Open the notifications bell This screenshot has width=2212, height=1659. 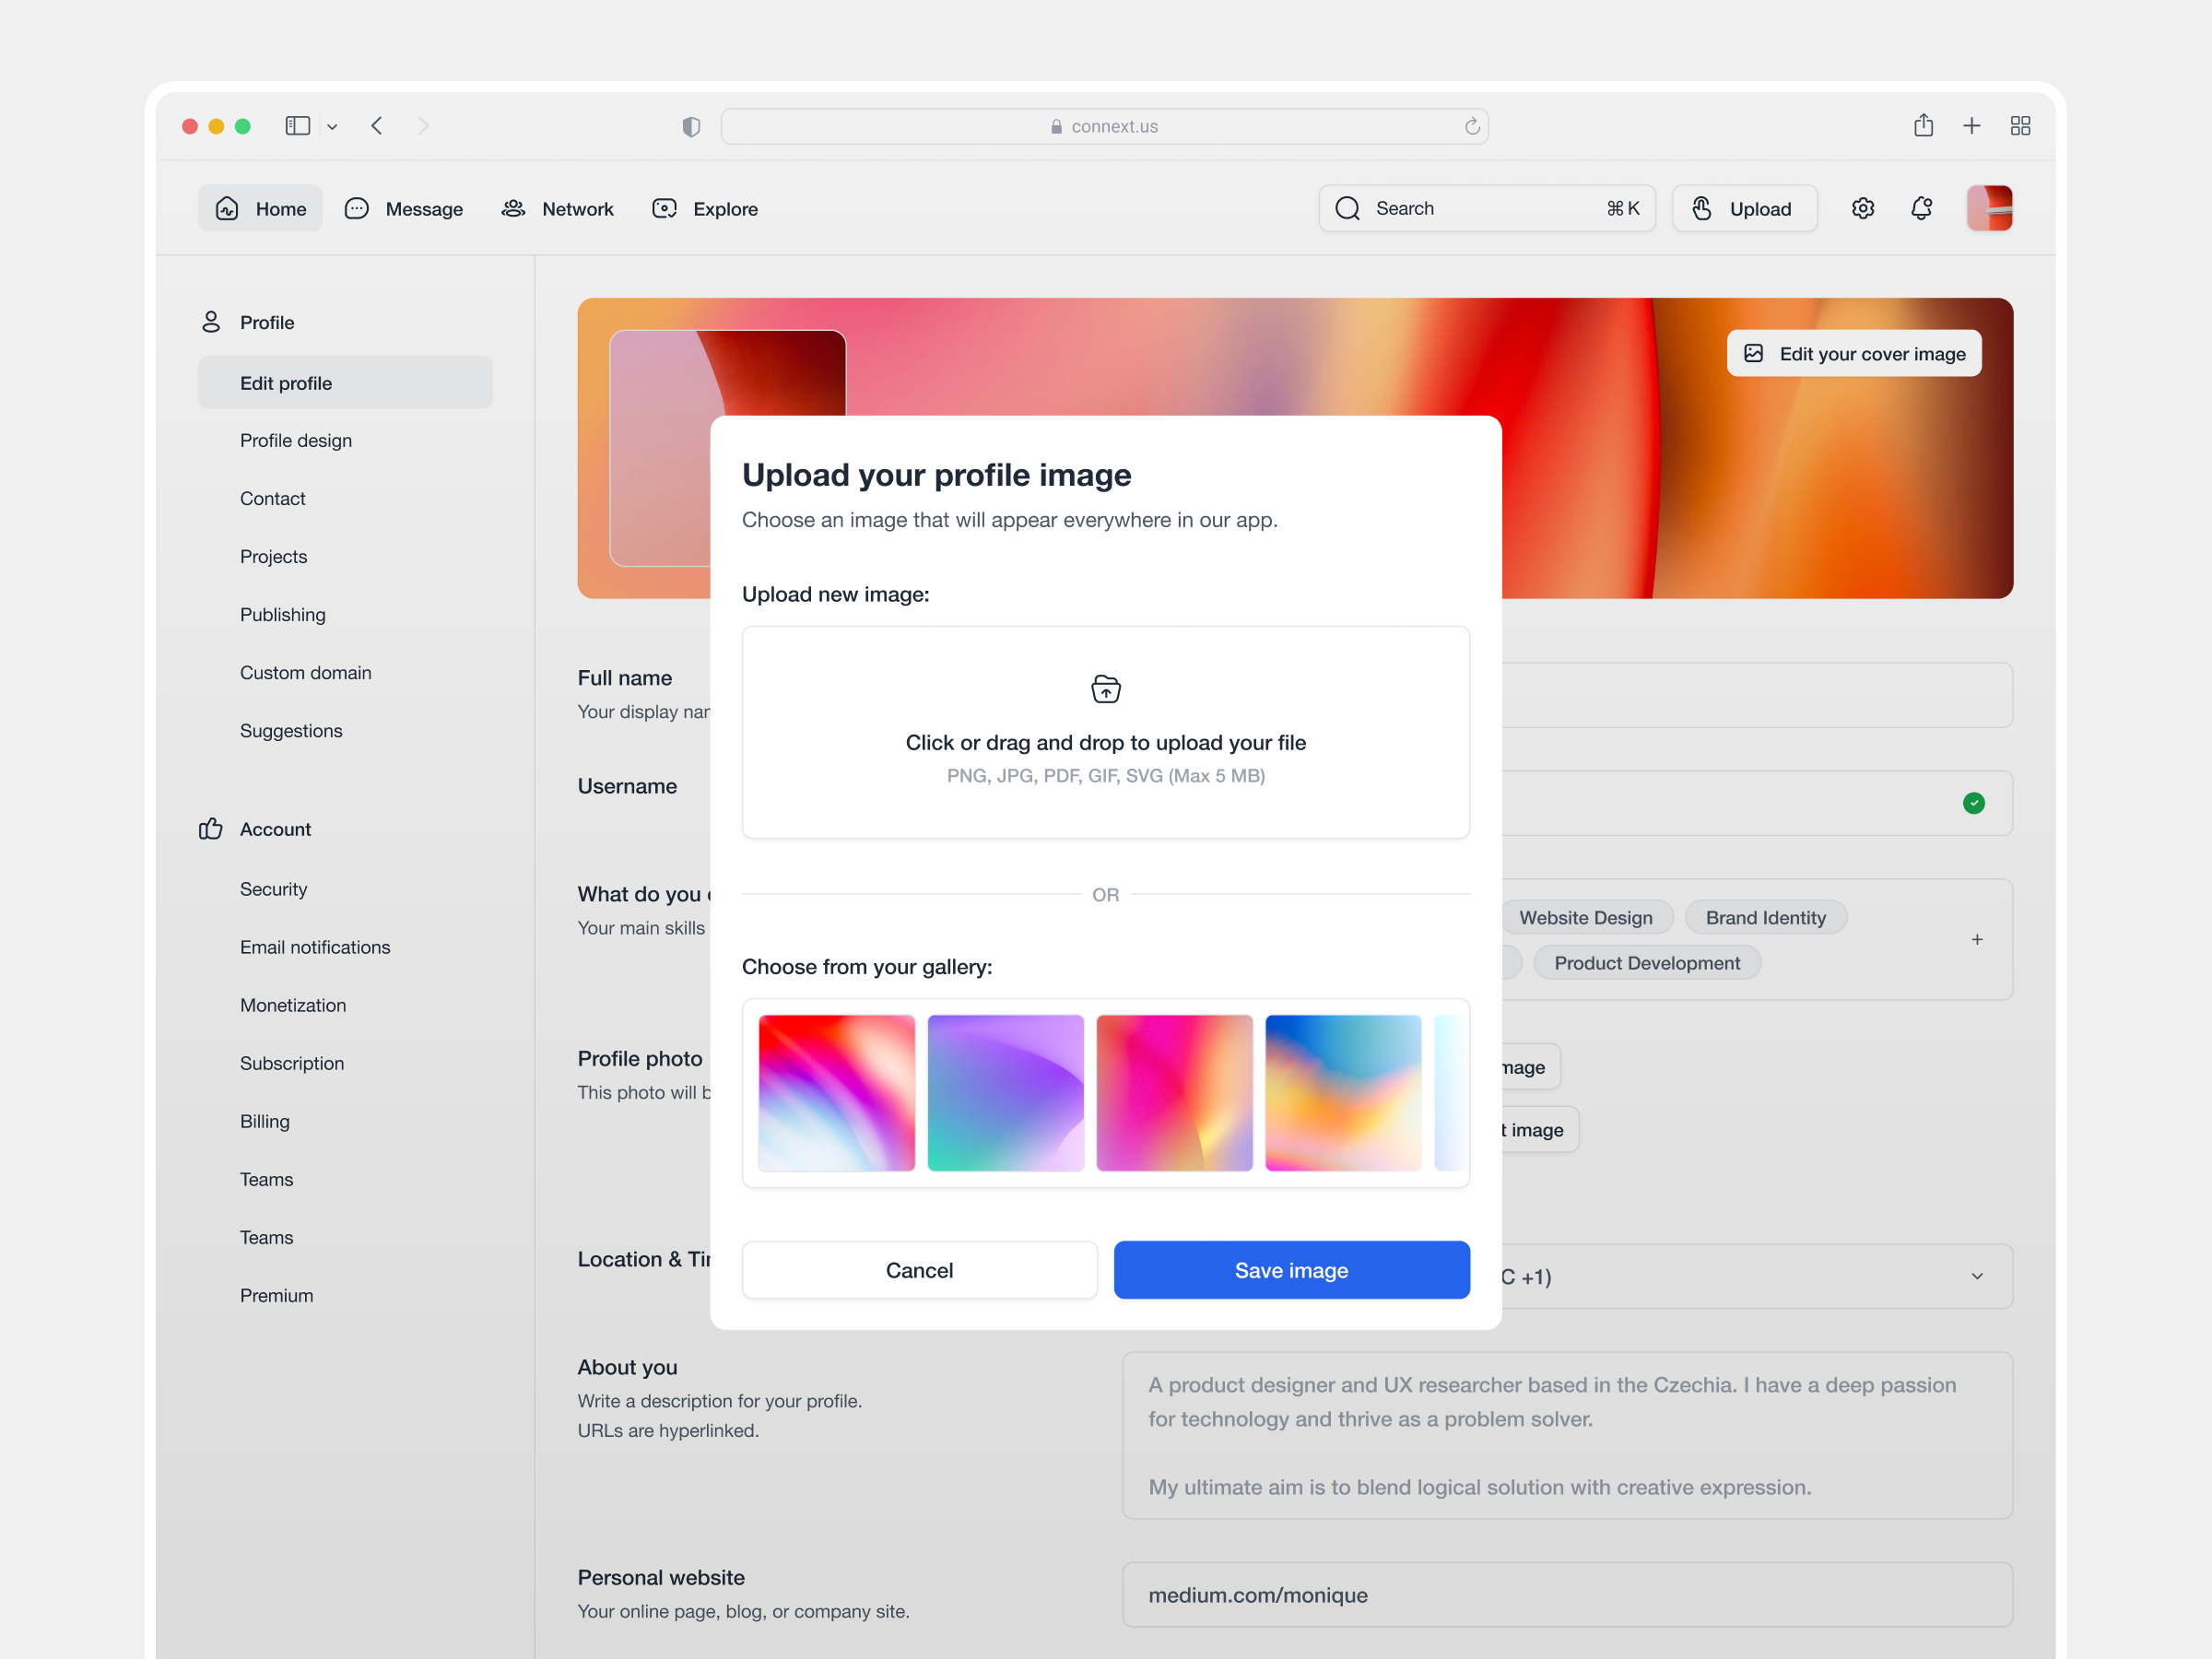tap(1921, 208)
